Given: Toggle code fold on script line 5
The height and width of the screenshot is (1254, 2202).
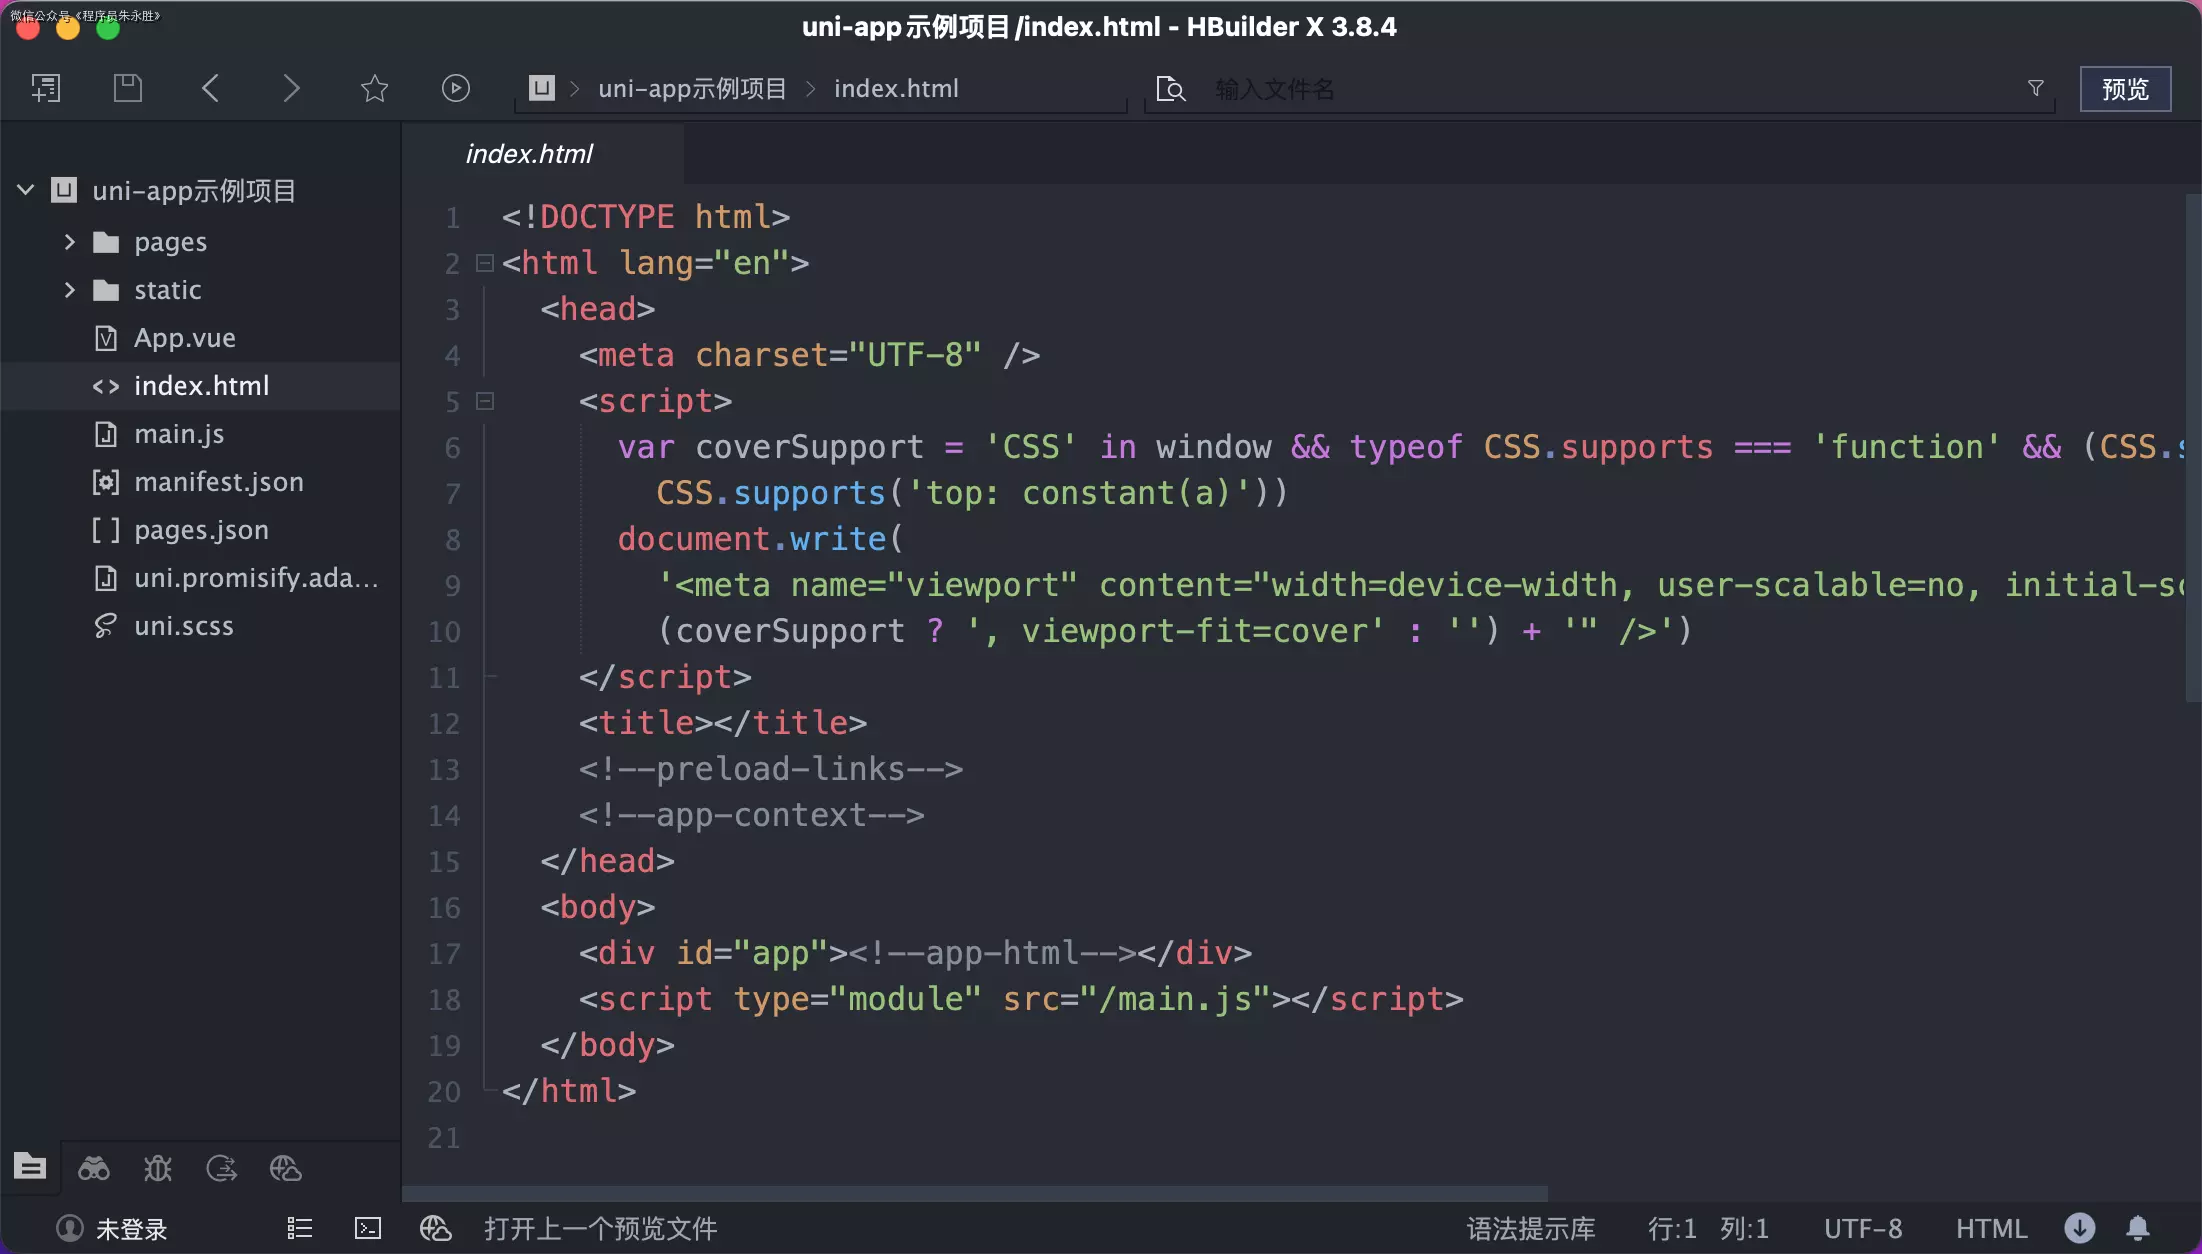Looking at the screenshot, I should click(x=485, y=401).
